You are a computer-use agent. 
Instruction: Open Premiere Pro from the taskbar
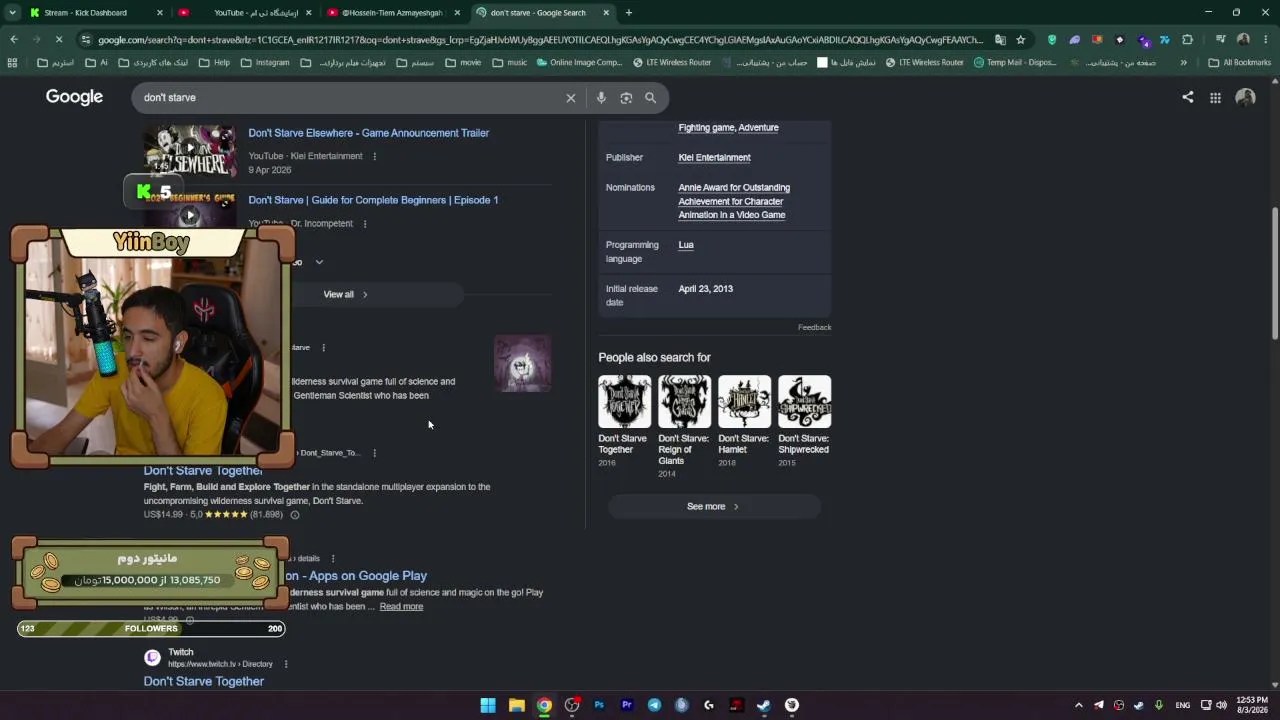tap(627, 705)
